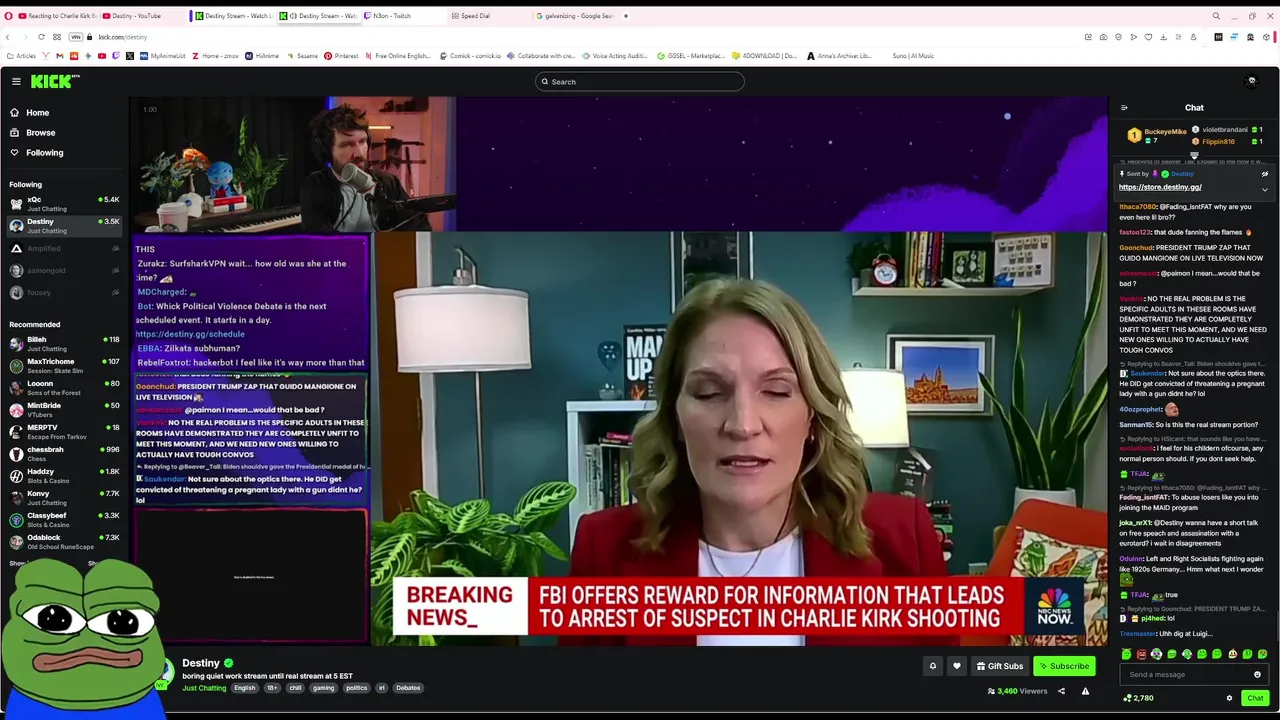Open recommended channel MintBride
The height and width of the screenshot is (720, 1280).
[64, 409]
